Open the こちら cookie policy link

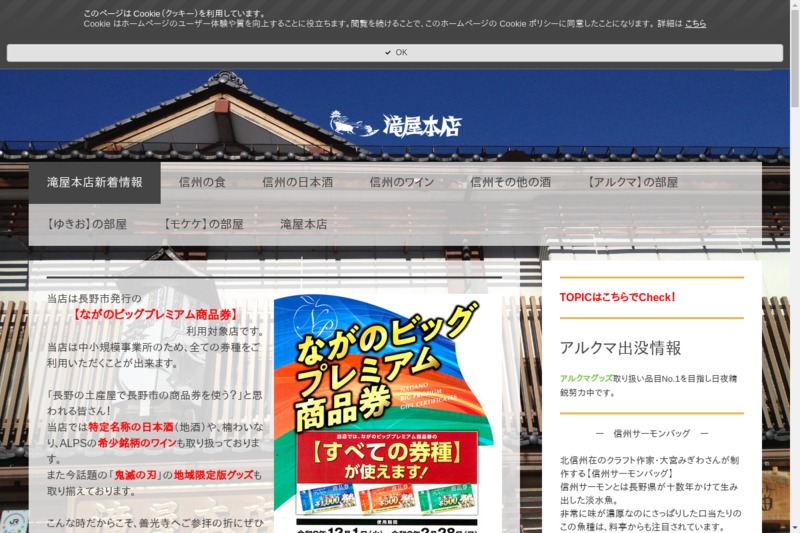695,23
